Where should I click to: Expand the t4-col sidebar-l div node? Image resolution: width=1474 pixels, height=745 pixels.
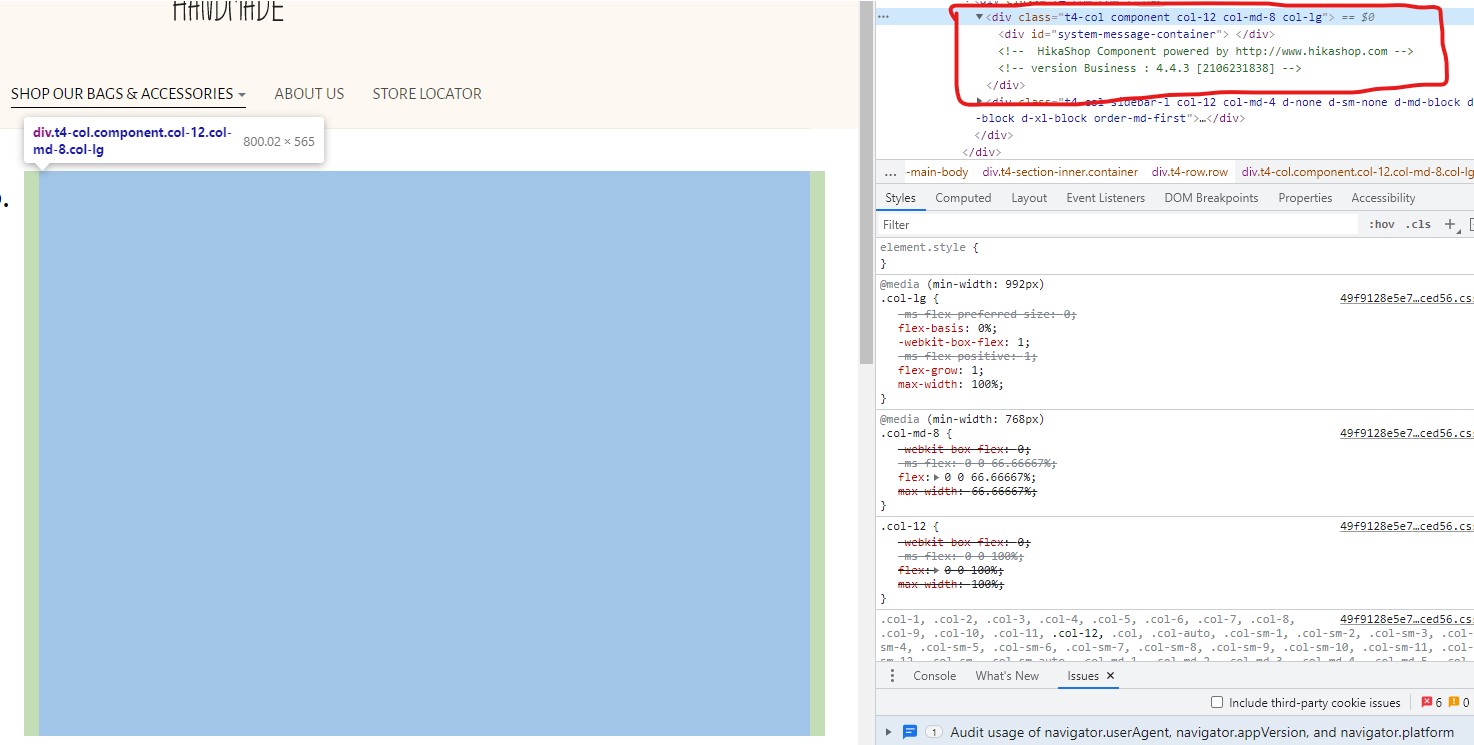coord(980,101)
